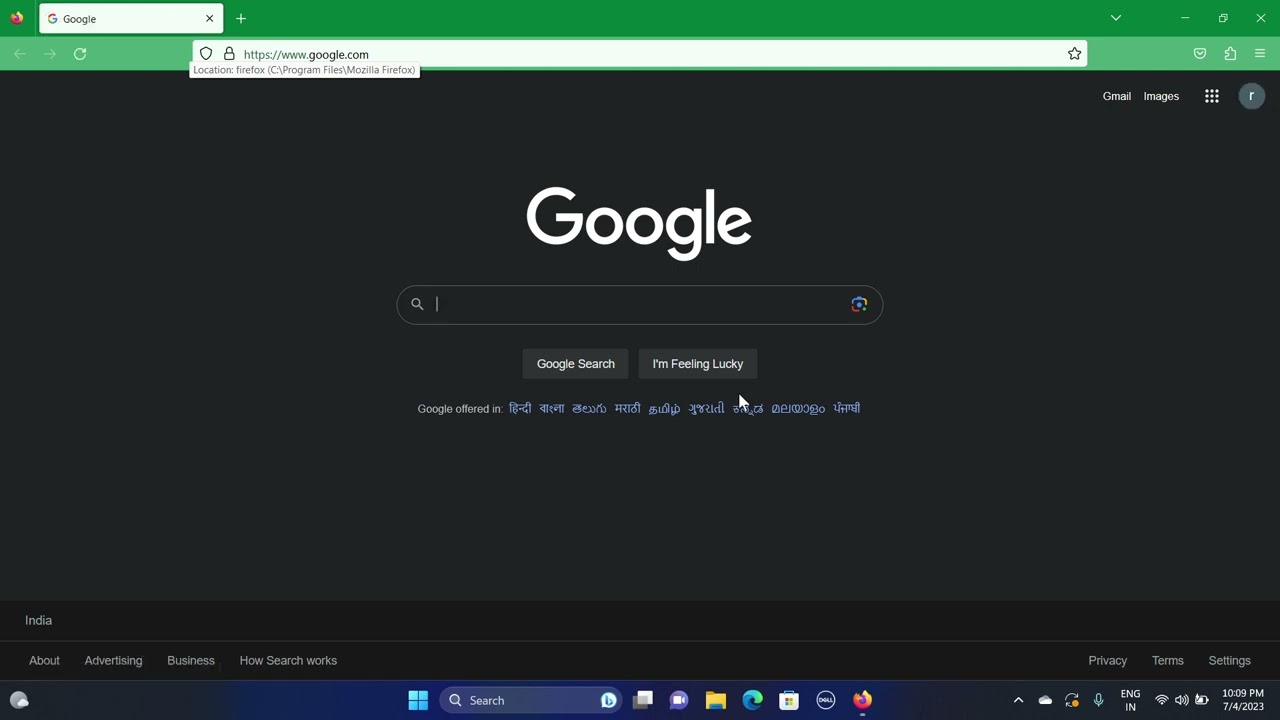
Task: Open Task View in taskbar
Action: click(x=643, y=700)
